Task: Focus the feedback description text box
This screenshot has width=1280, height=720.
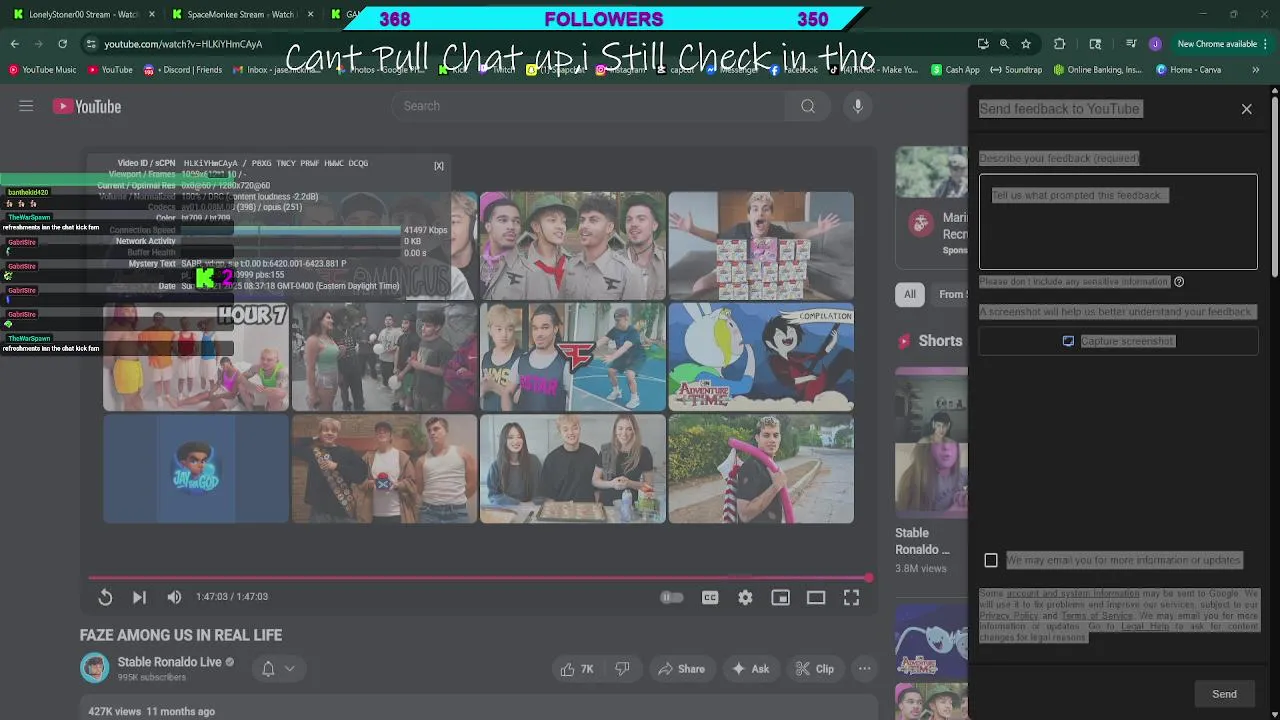Action: point(1118,222)
